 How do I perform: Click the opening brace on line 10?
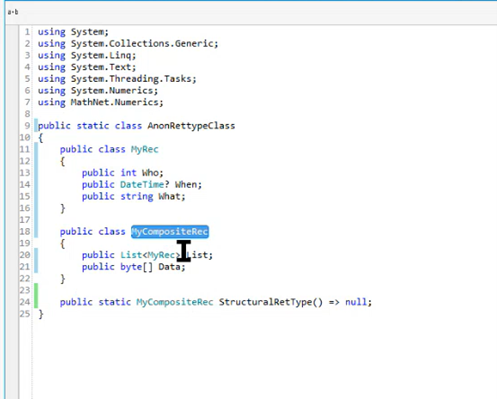(x=41, y=138)
